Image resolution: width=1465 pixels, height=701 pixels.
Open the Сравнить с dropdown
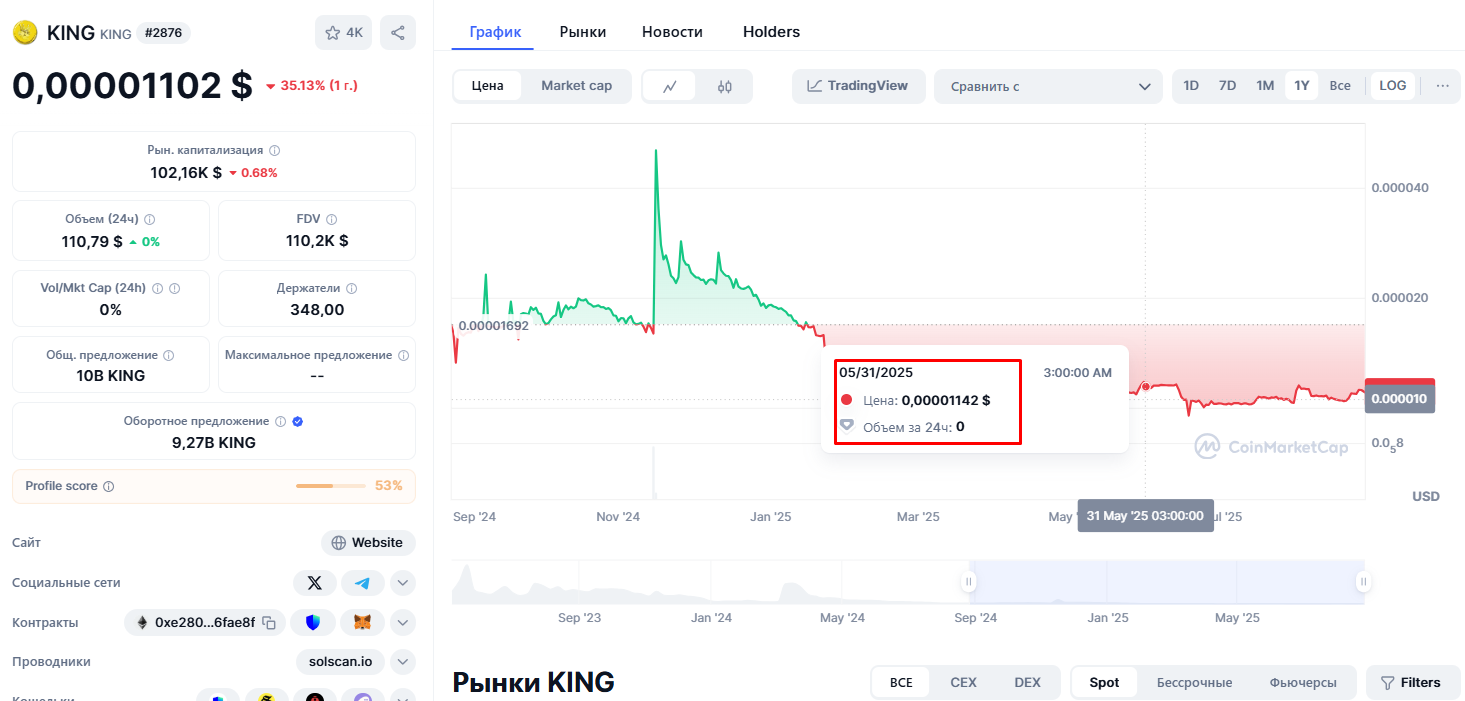coord(1049,86)
